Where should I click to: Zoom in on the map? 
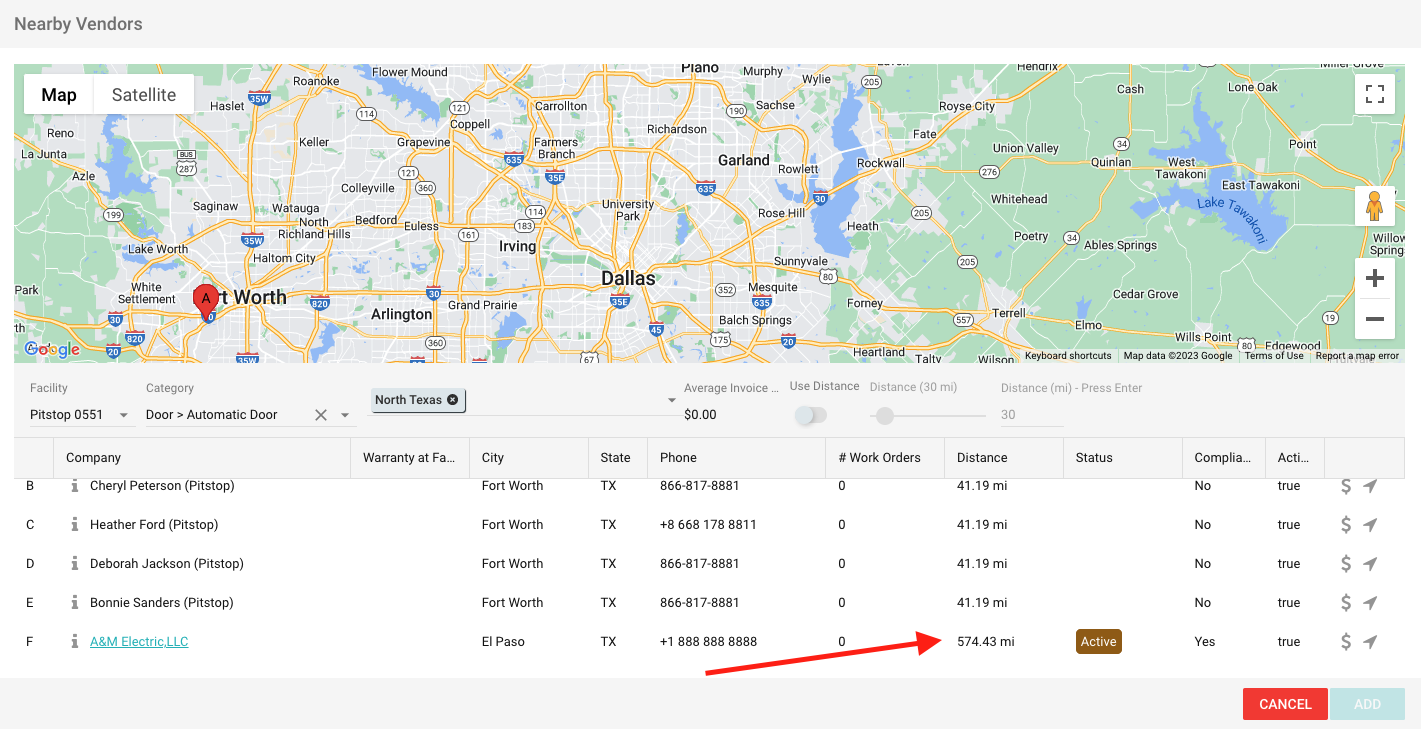click(1375, 278)
